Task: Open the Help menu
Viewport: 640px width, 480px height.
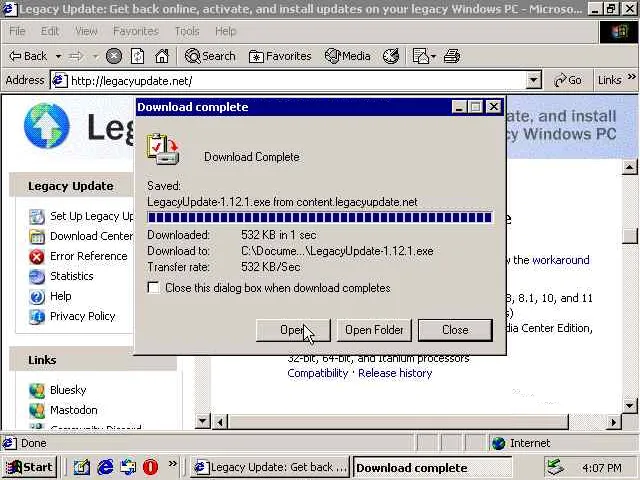Action: click(x=226, y=31)
